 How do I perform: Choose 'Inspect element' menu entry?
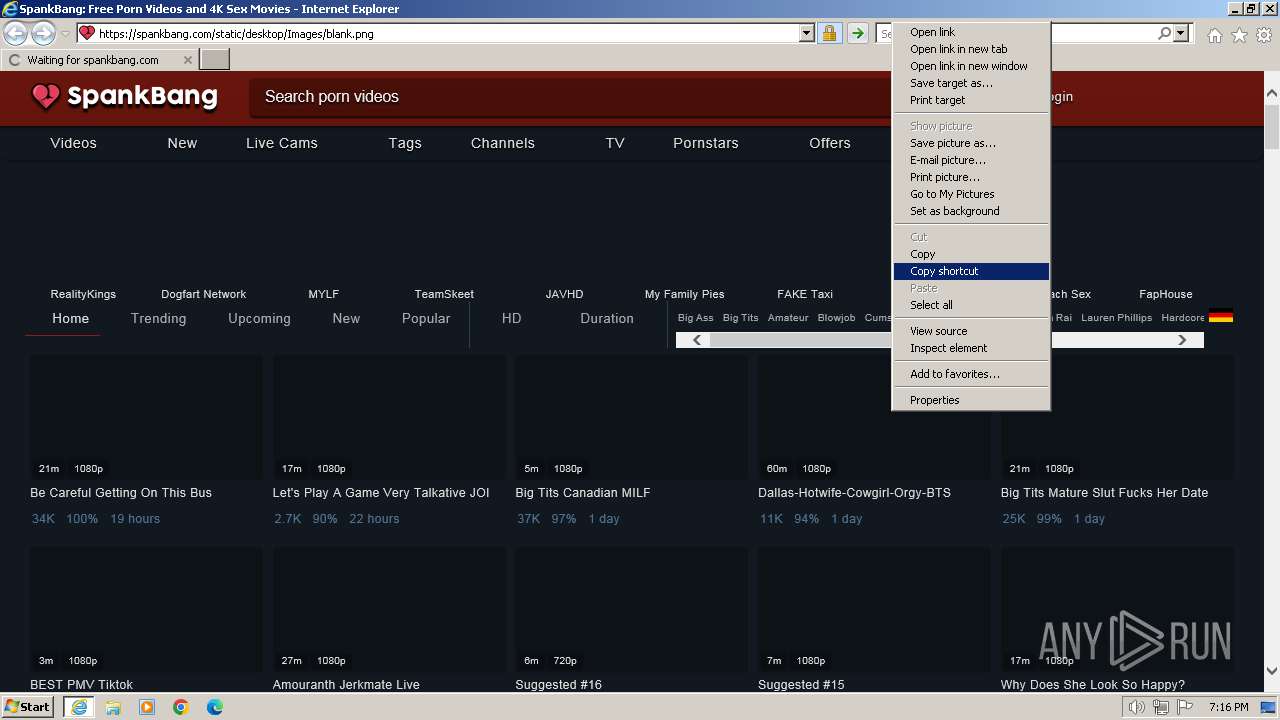(x=970, y=348)
